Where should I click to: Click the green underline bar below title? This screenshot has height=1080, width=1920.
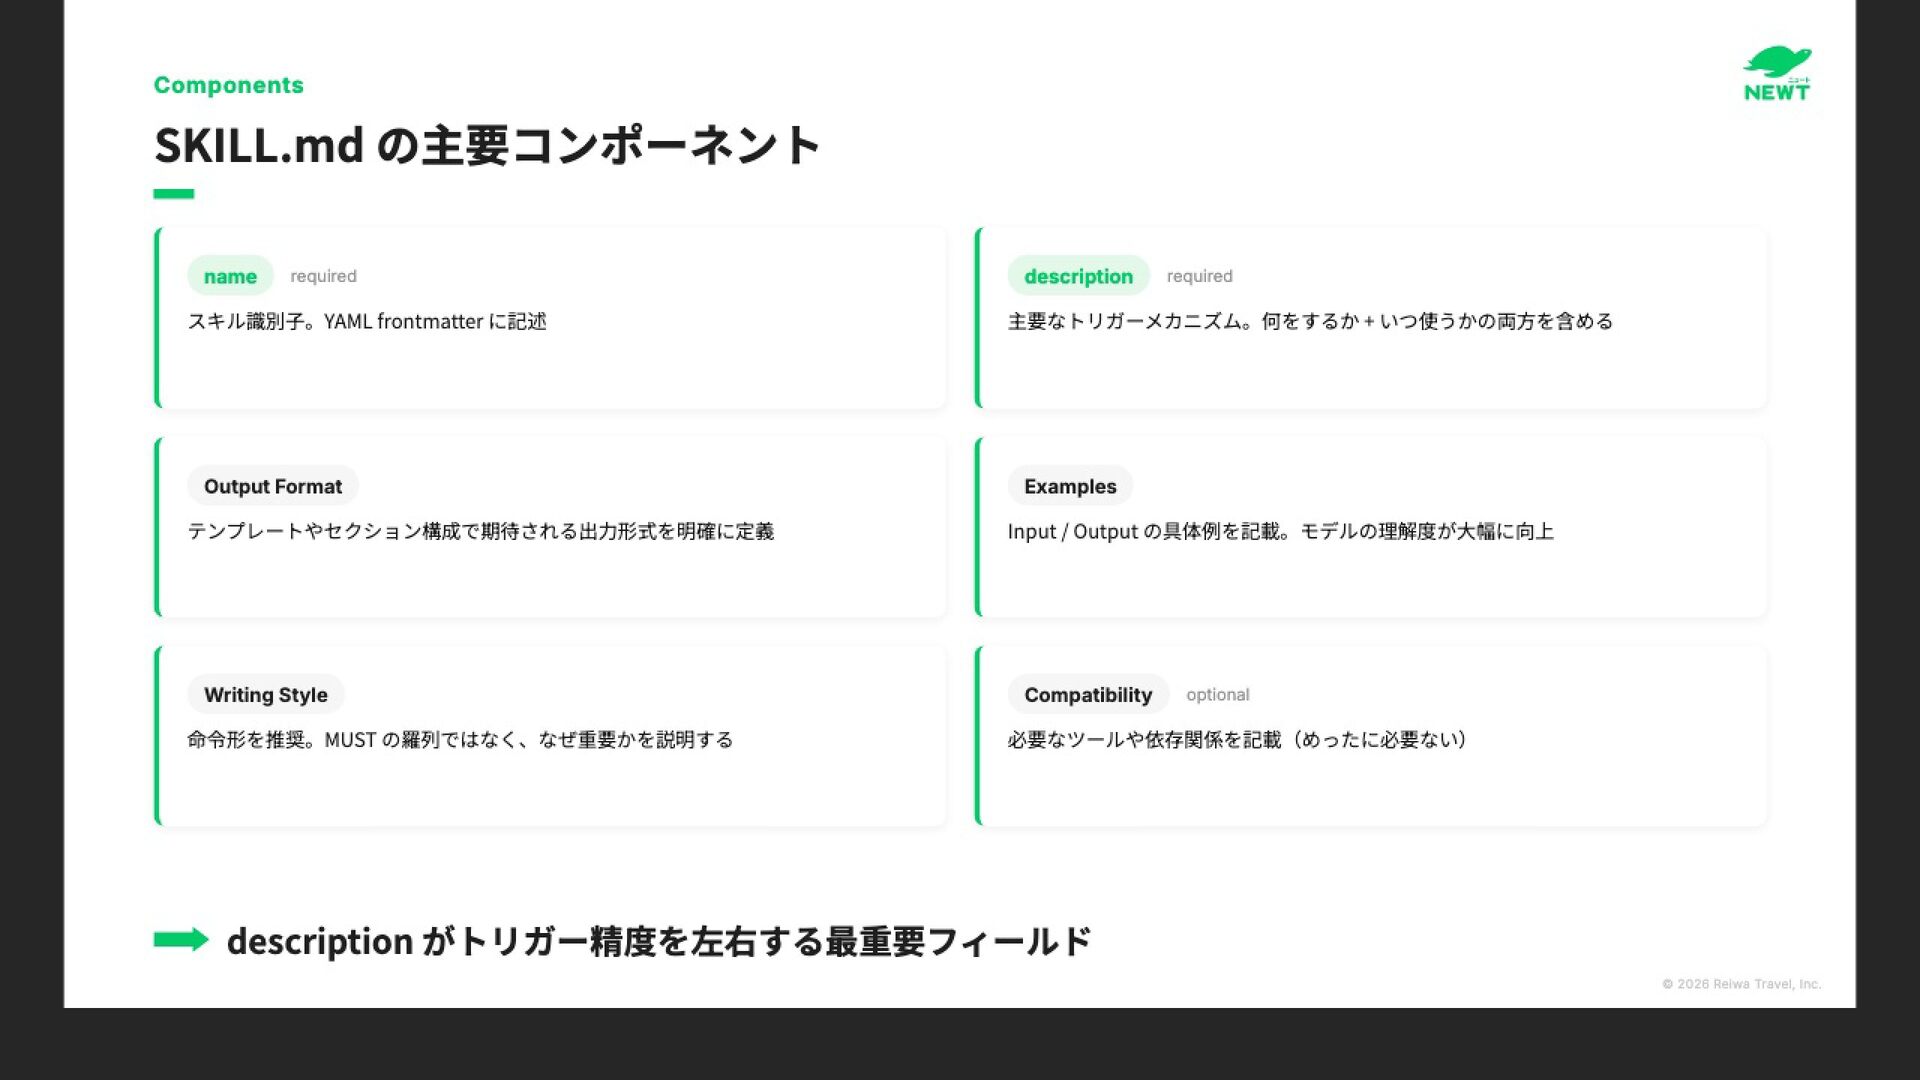click(x=173, y=194)
